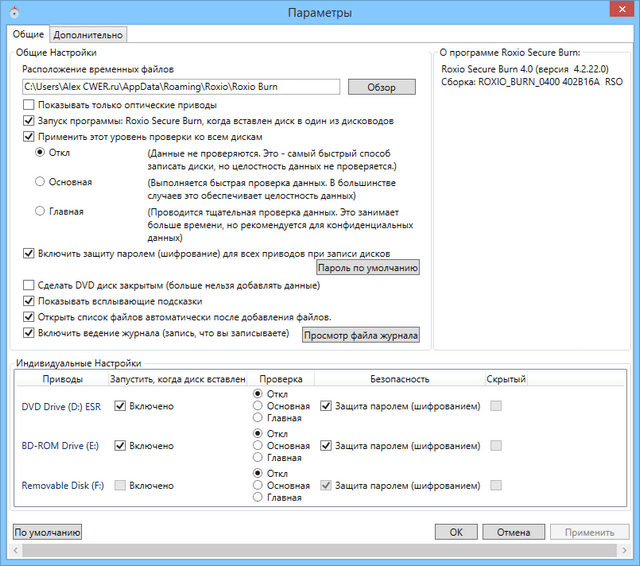Toggle Включить защиту паролем для всех приводов
The height and width of the screenshot is (566, 640).
point(29,253)
